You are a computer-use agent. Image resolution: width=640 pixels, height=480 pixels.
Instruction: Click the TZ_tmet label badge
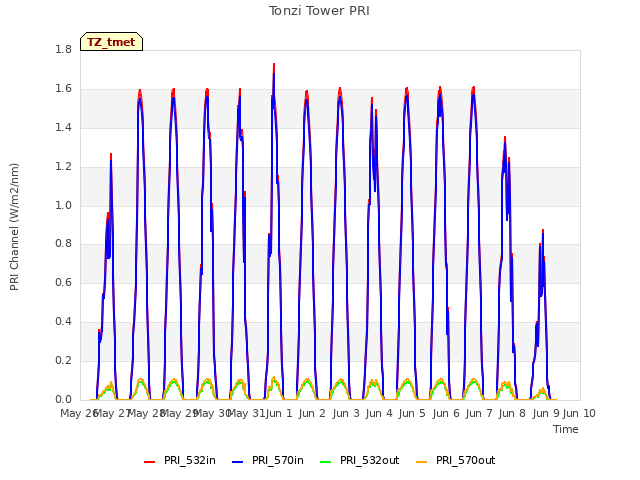point(111,42)
